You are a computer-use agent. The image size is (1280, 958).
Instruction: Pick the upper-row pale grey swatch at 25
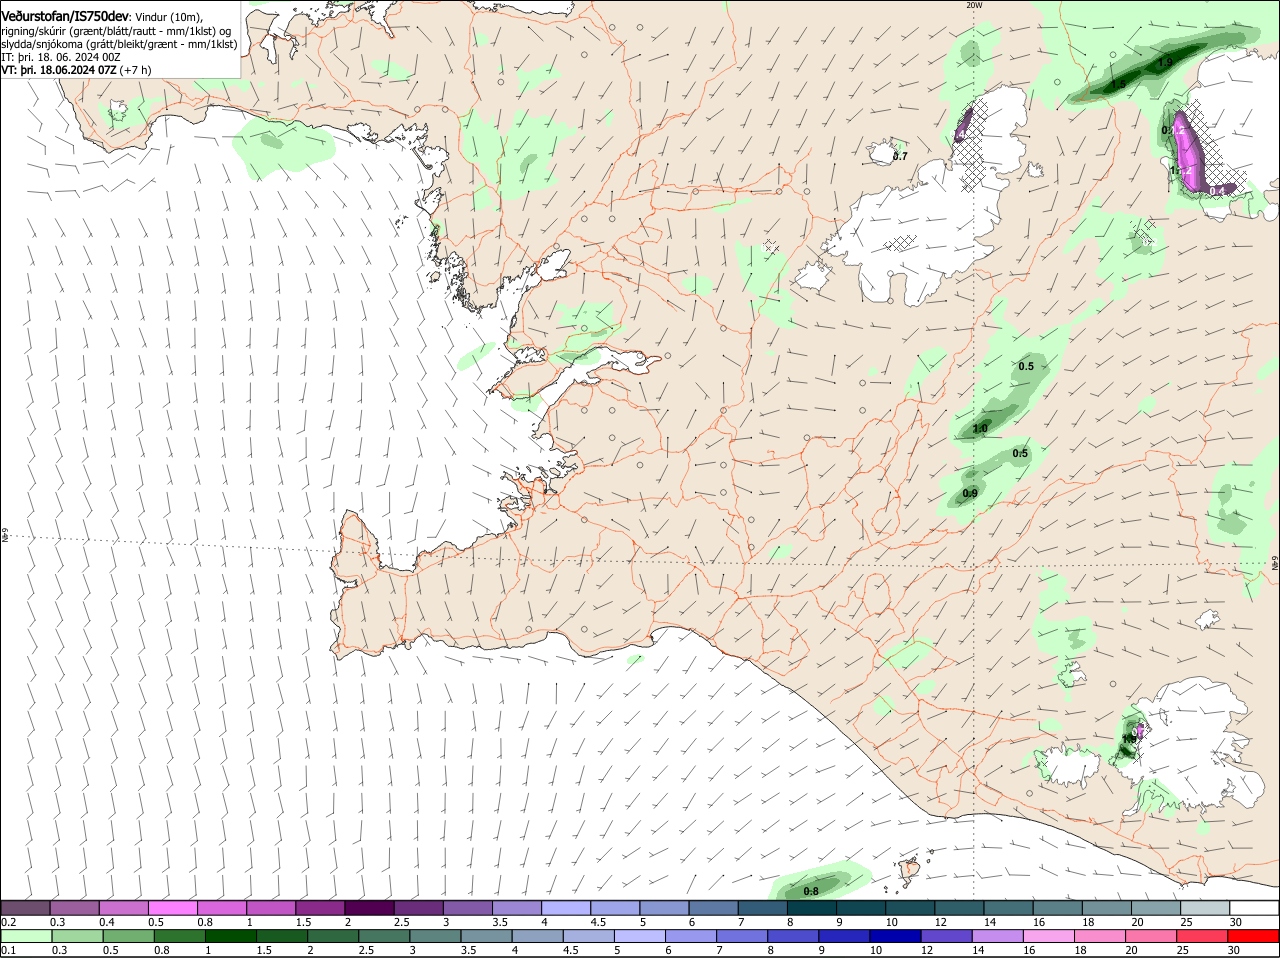click(x=1203, y=907)
